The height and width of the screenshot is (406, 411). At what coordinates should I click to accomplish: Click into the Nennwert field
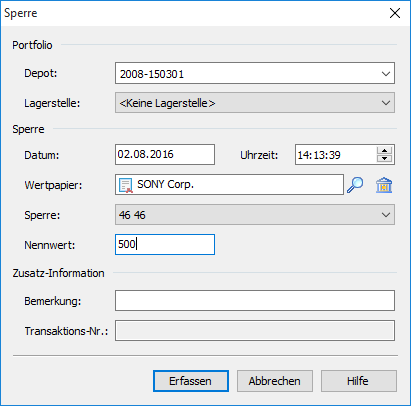(165, 245)
